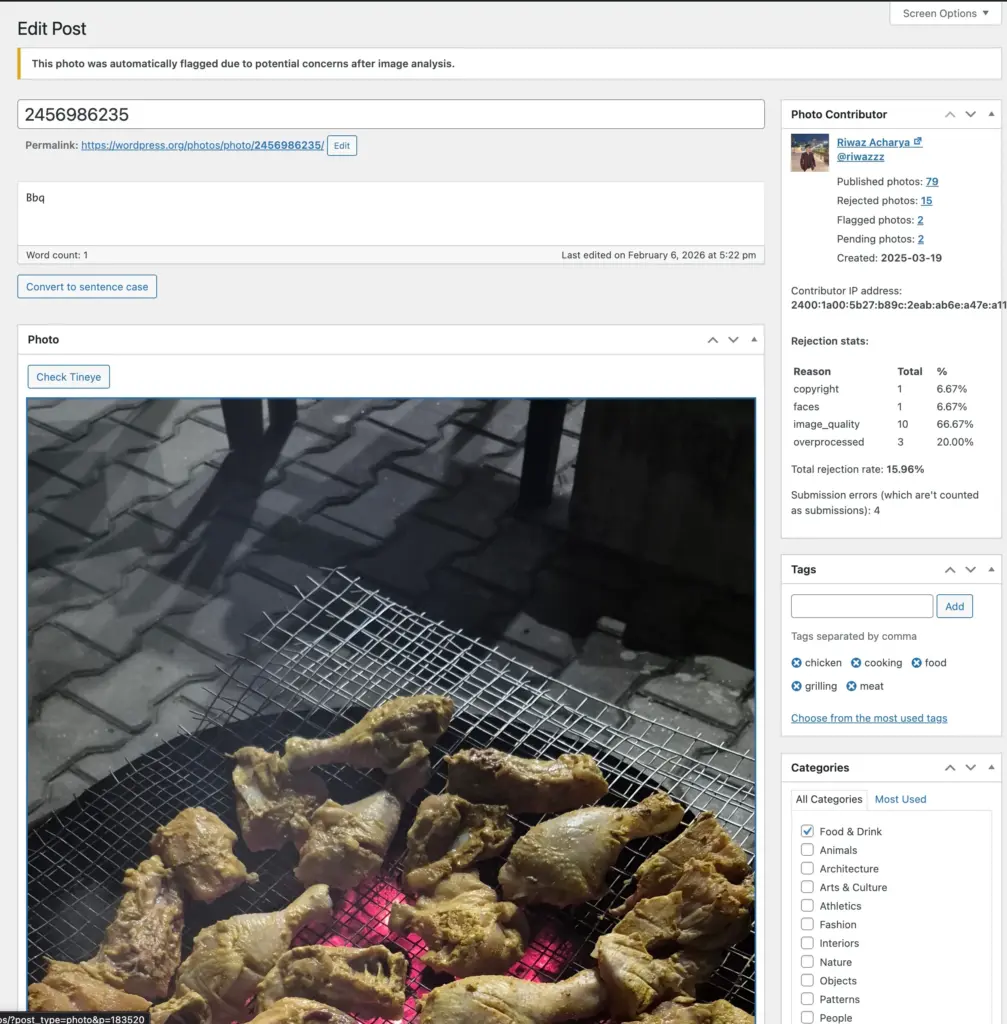Uncheck the Food & Drink category
This screenshot has height=1024, width=1007.
(806, 831)
